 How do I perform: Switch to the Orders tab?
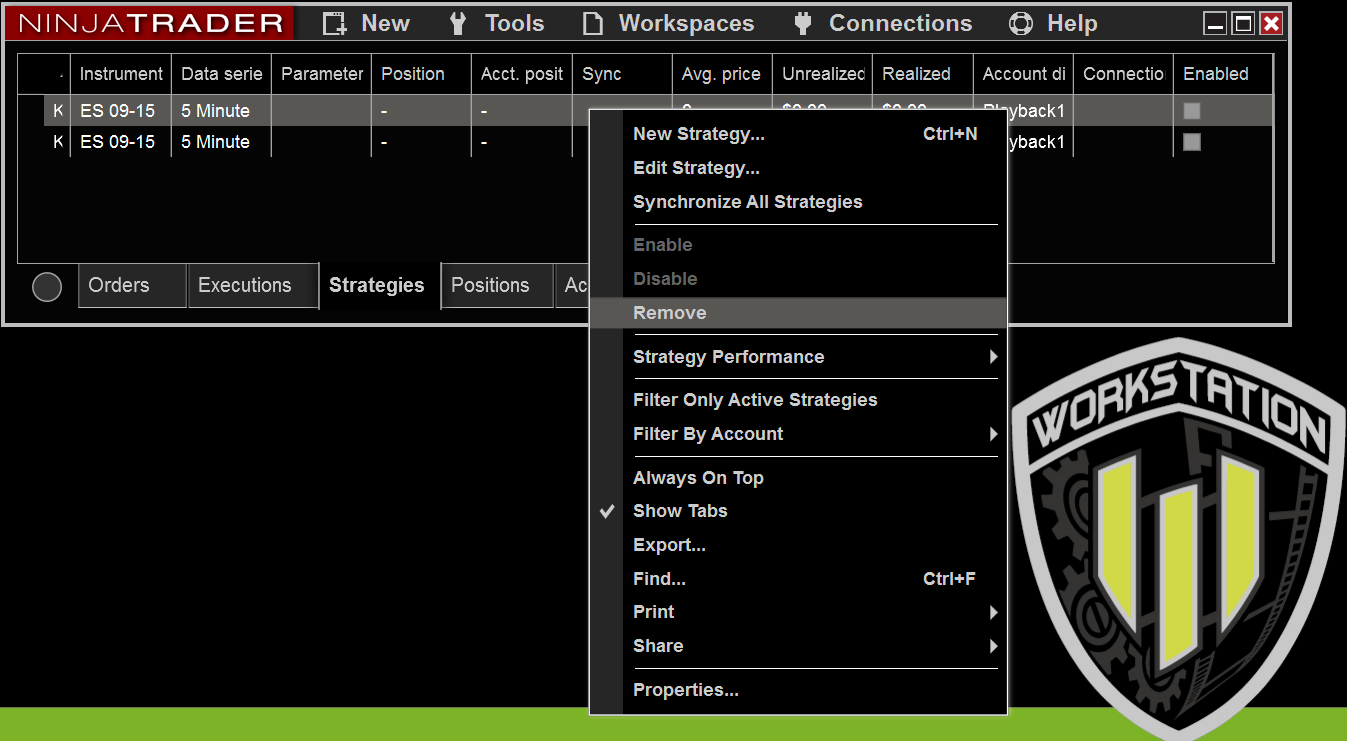pyautogui.click(x=132, y=286)
